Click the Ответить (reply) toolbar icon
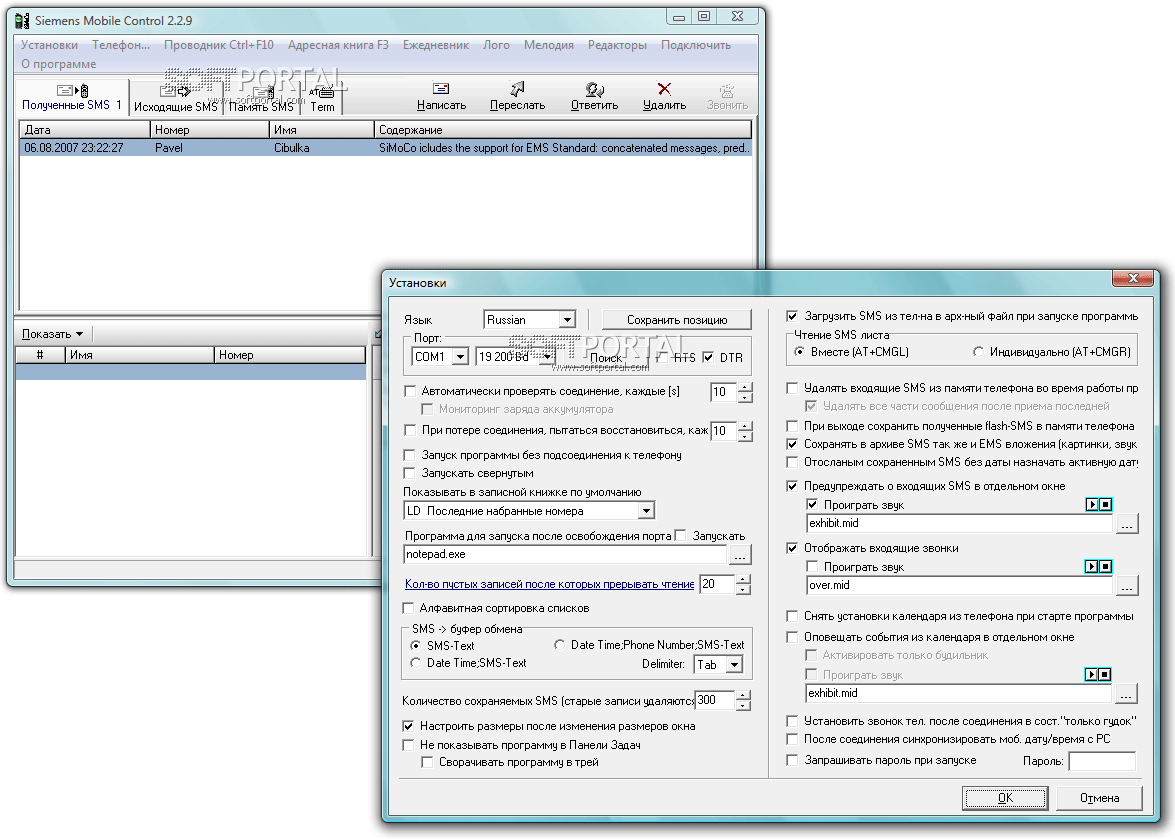This screenshot has height=839, width=1175. click(594, 89)
